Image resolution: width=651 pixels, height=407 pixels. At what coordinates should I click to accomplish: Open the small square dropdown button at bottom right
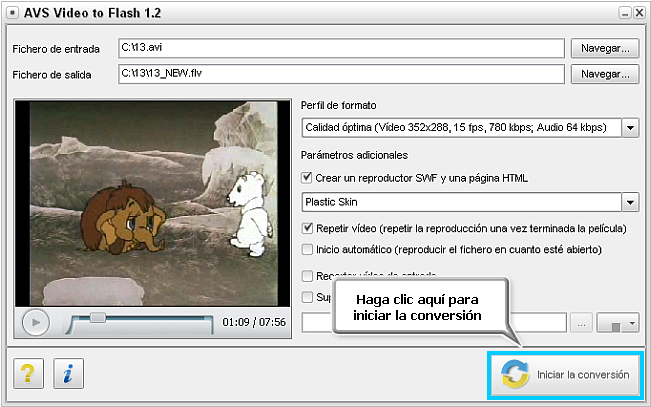pos(617,323)
